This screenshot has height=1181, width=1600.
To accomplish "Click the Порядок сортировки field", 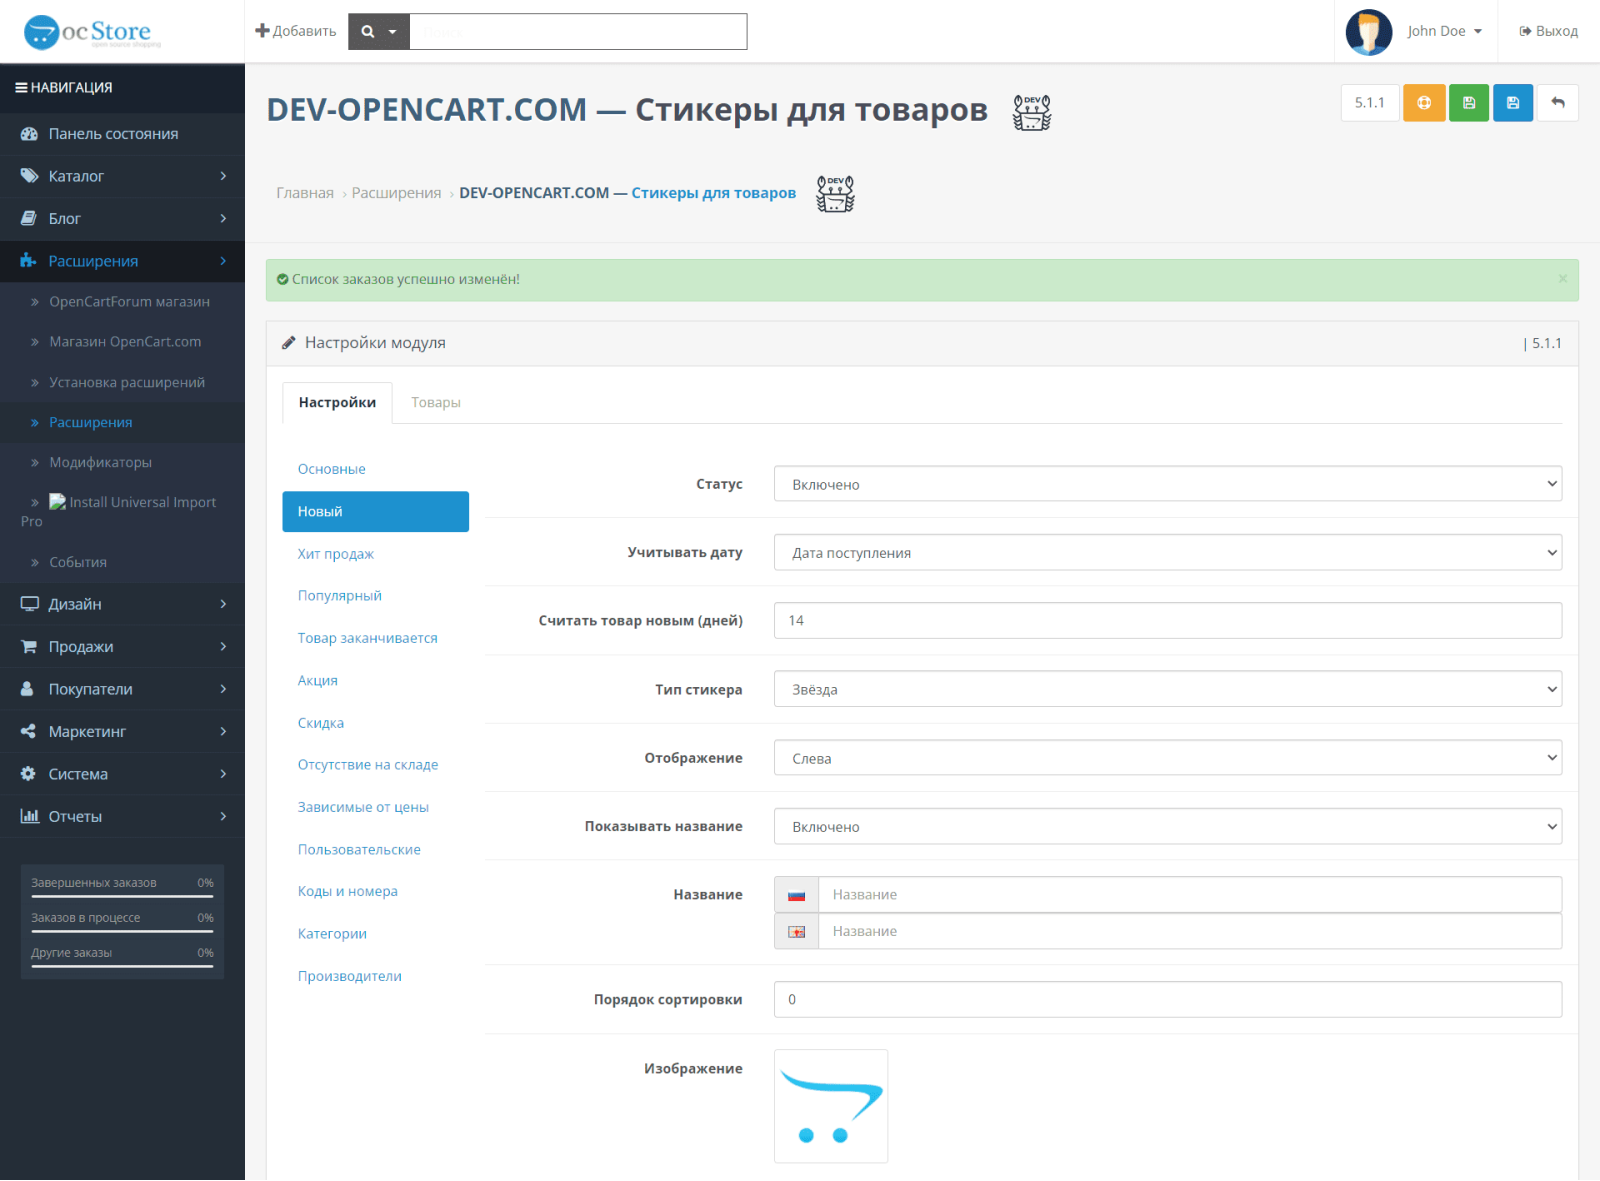I will click(x=1167, y=1000).
